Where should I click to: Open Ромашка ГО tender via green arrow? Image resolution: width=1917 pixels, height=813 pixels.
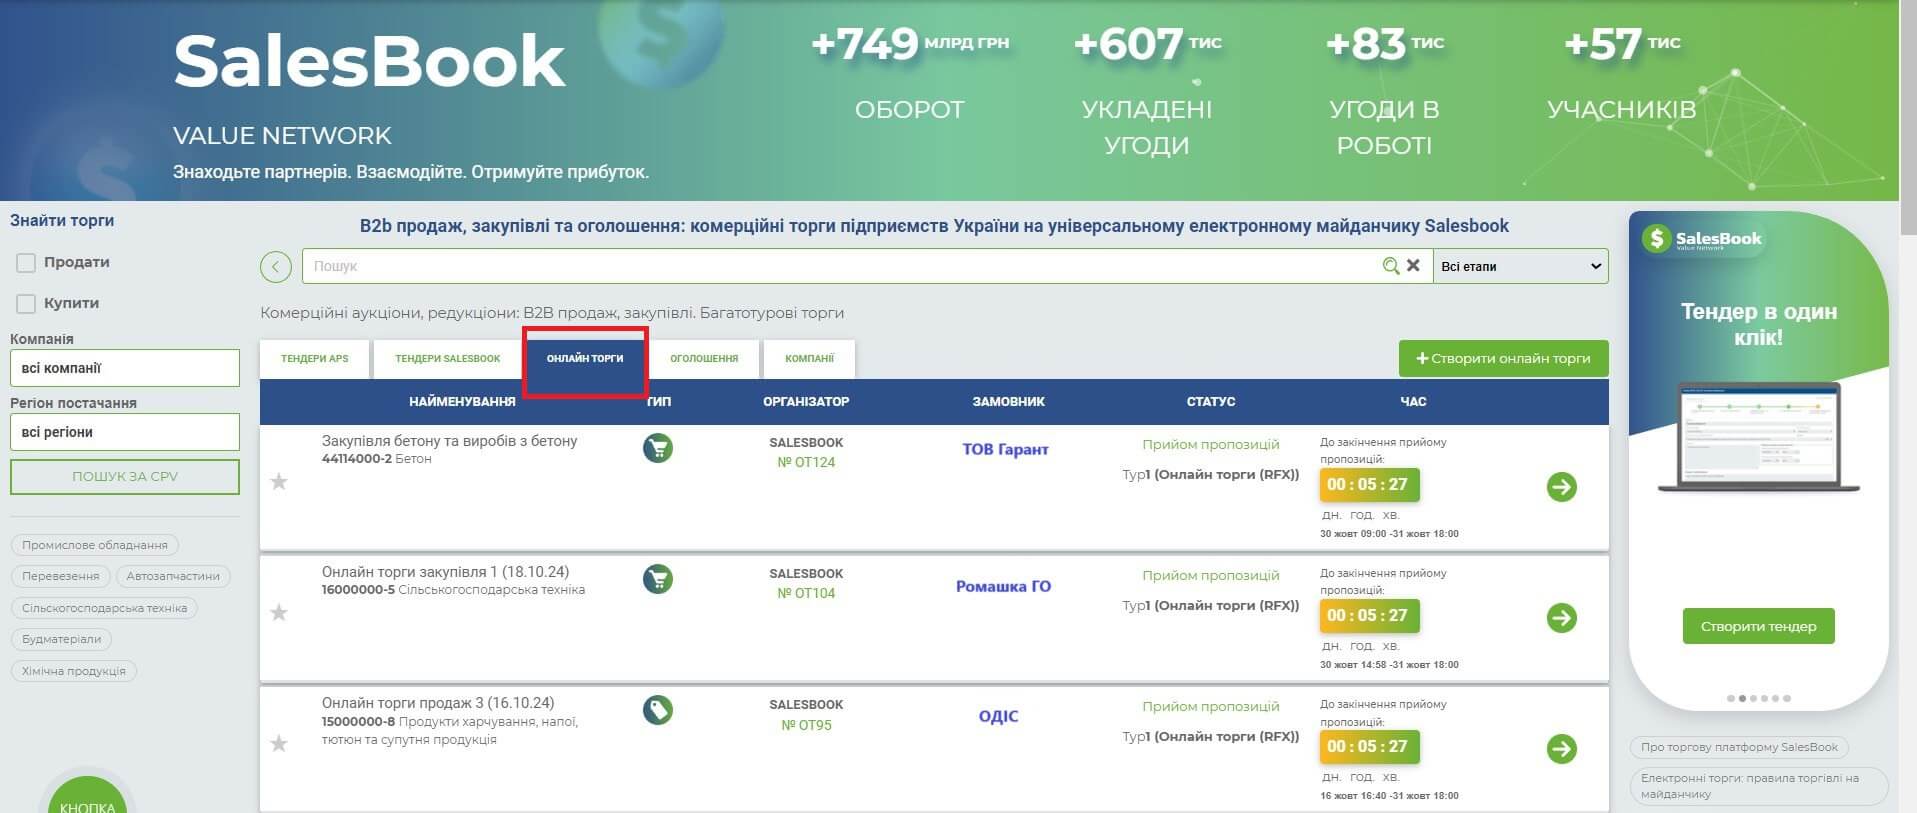1562,618
